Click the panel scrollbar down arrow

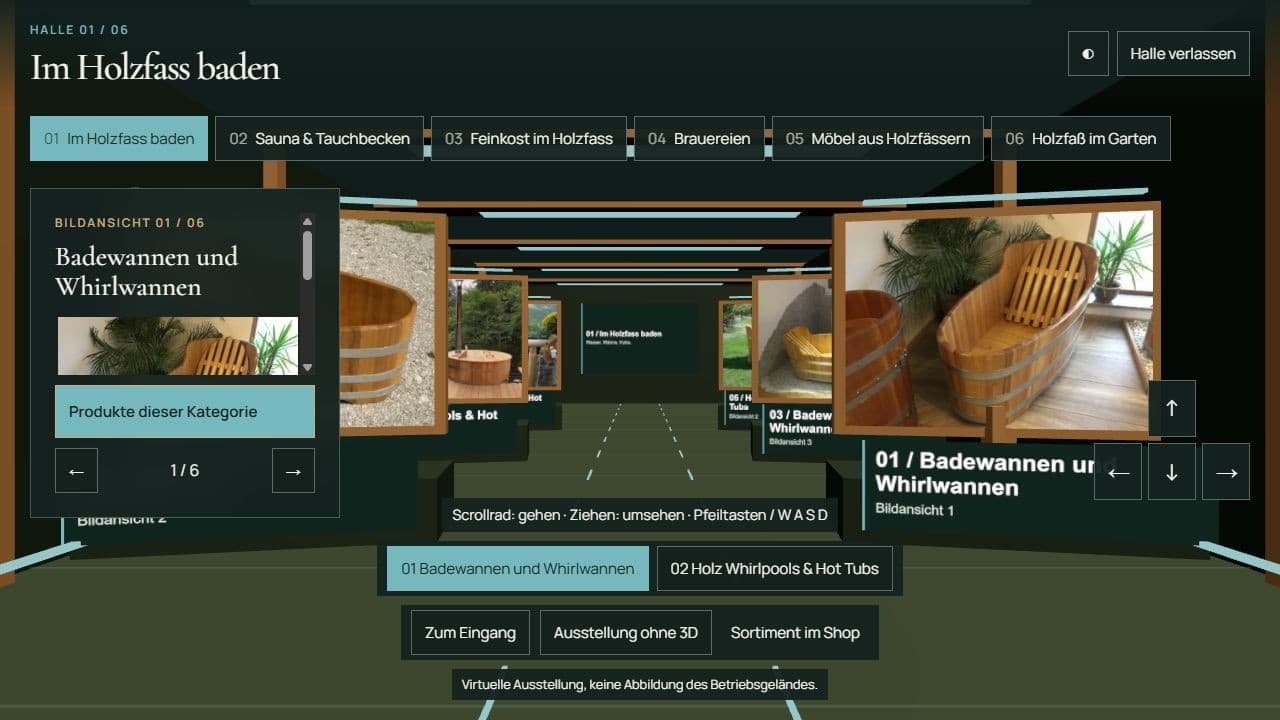click(307, 367)
